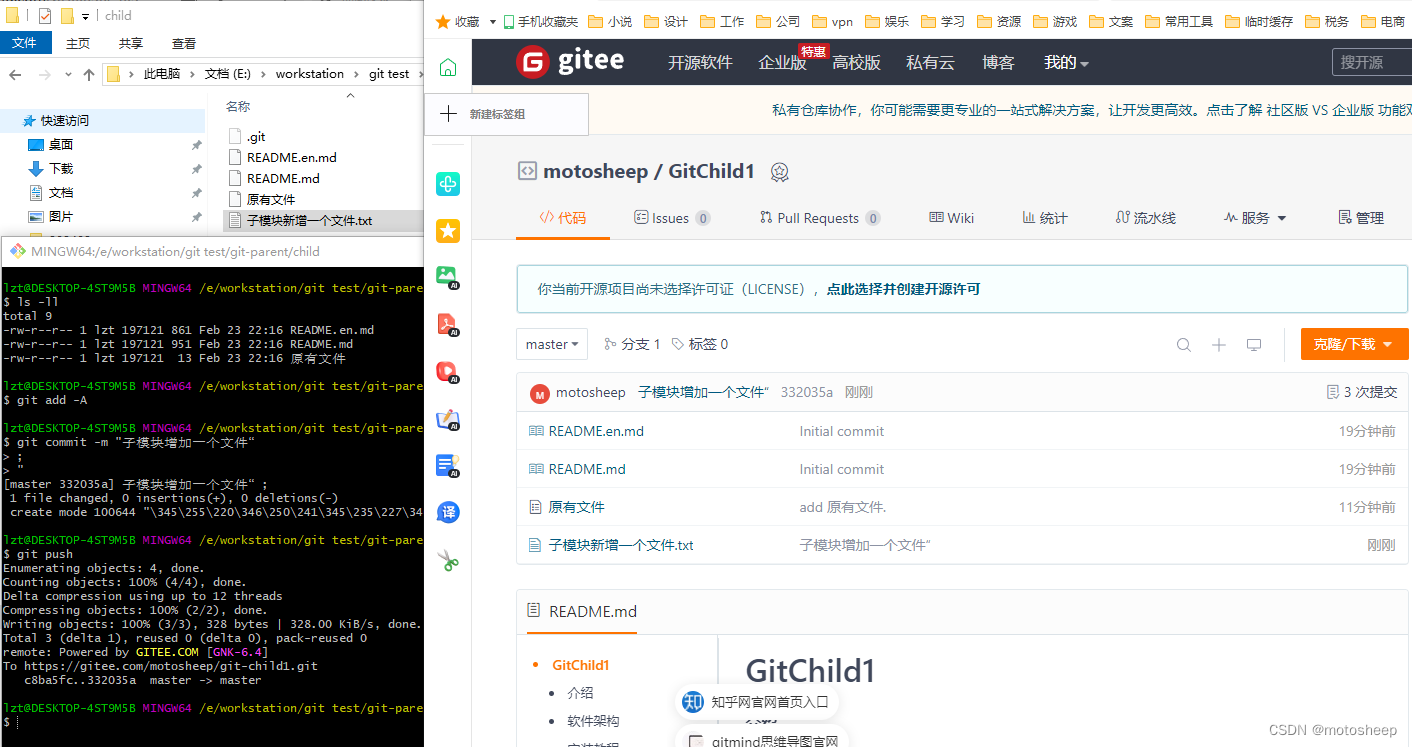Open the translate icon in browser sidebar
Screen dimensions: 1412x747
click(448, 513)
